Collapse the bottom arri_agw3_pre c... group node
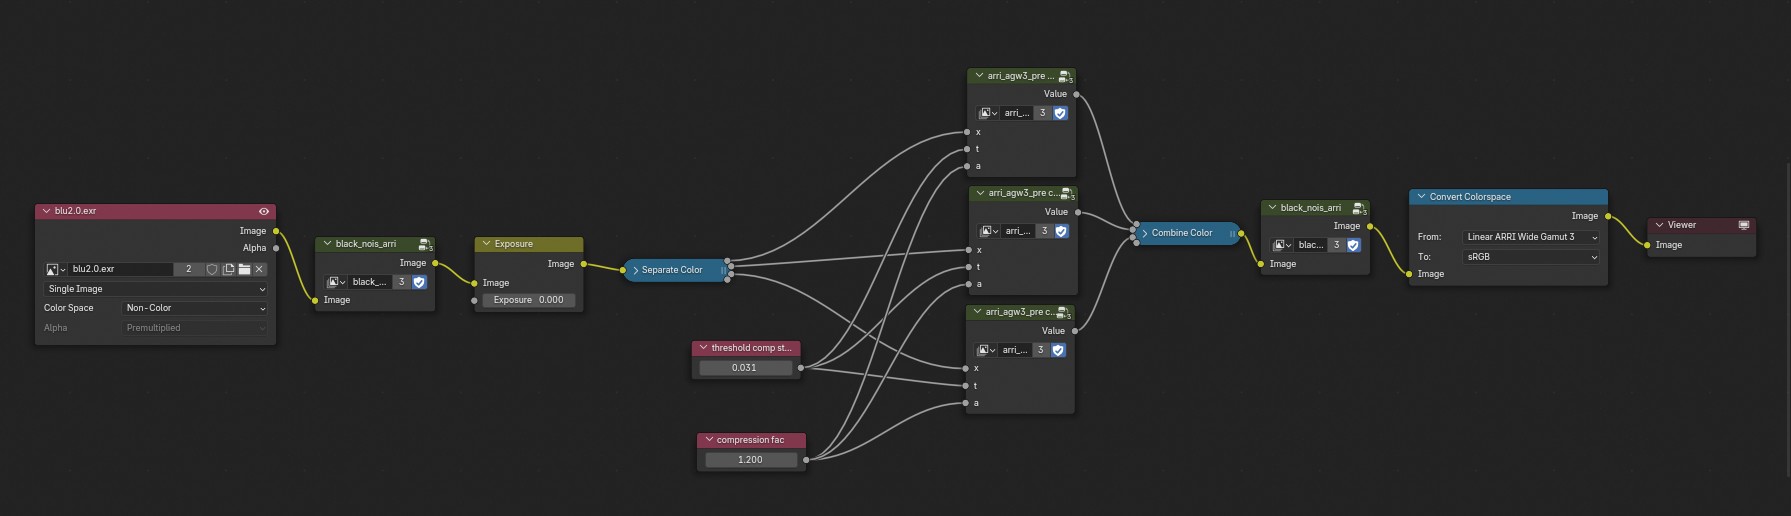Screen dimensions: 1791x516 coord(977,312)
